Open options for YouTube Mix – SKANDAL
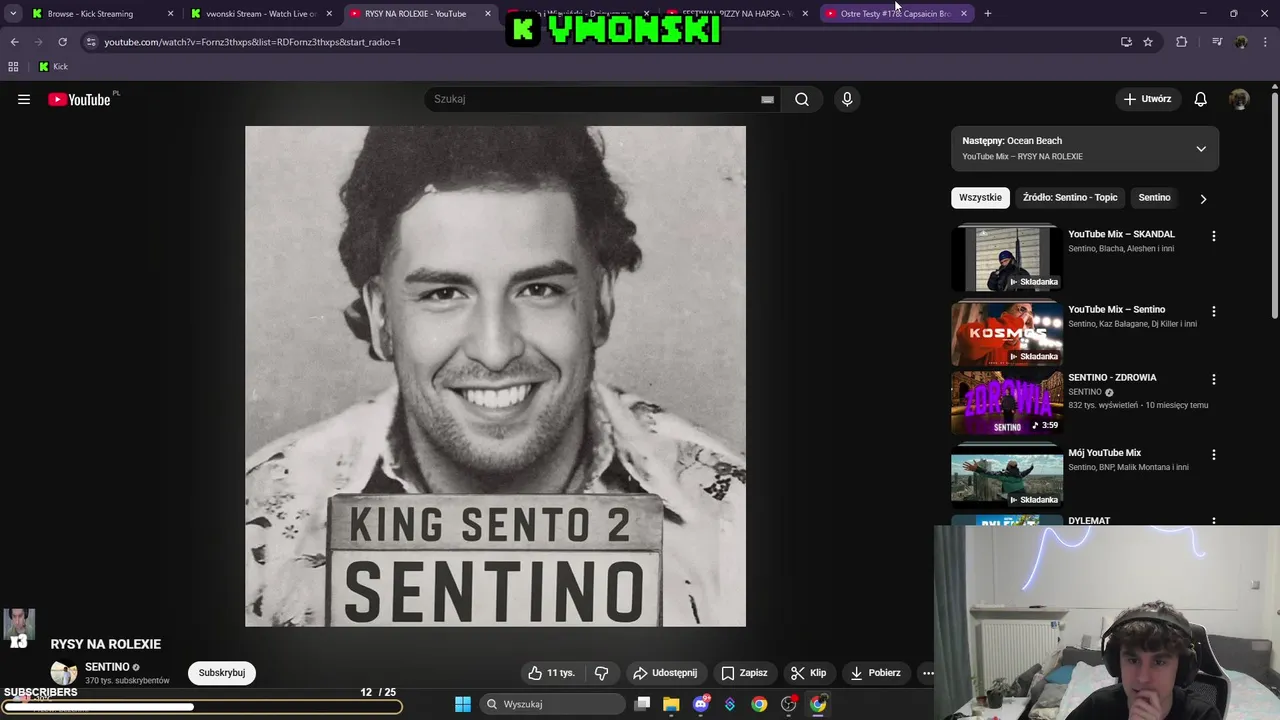 tap(1214, 236)
